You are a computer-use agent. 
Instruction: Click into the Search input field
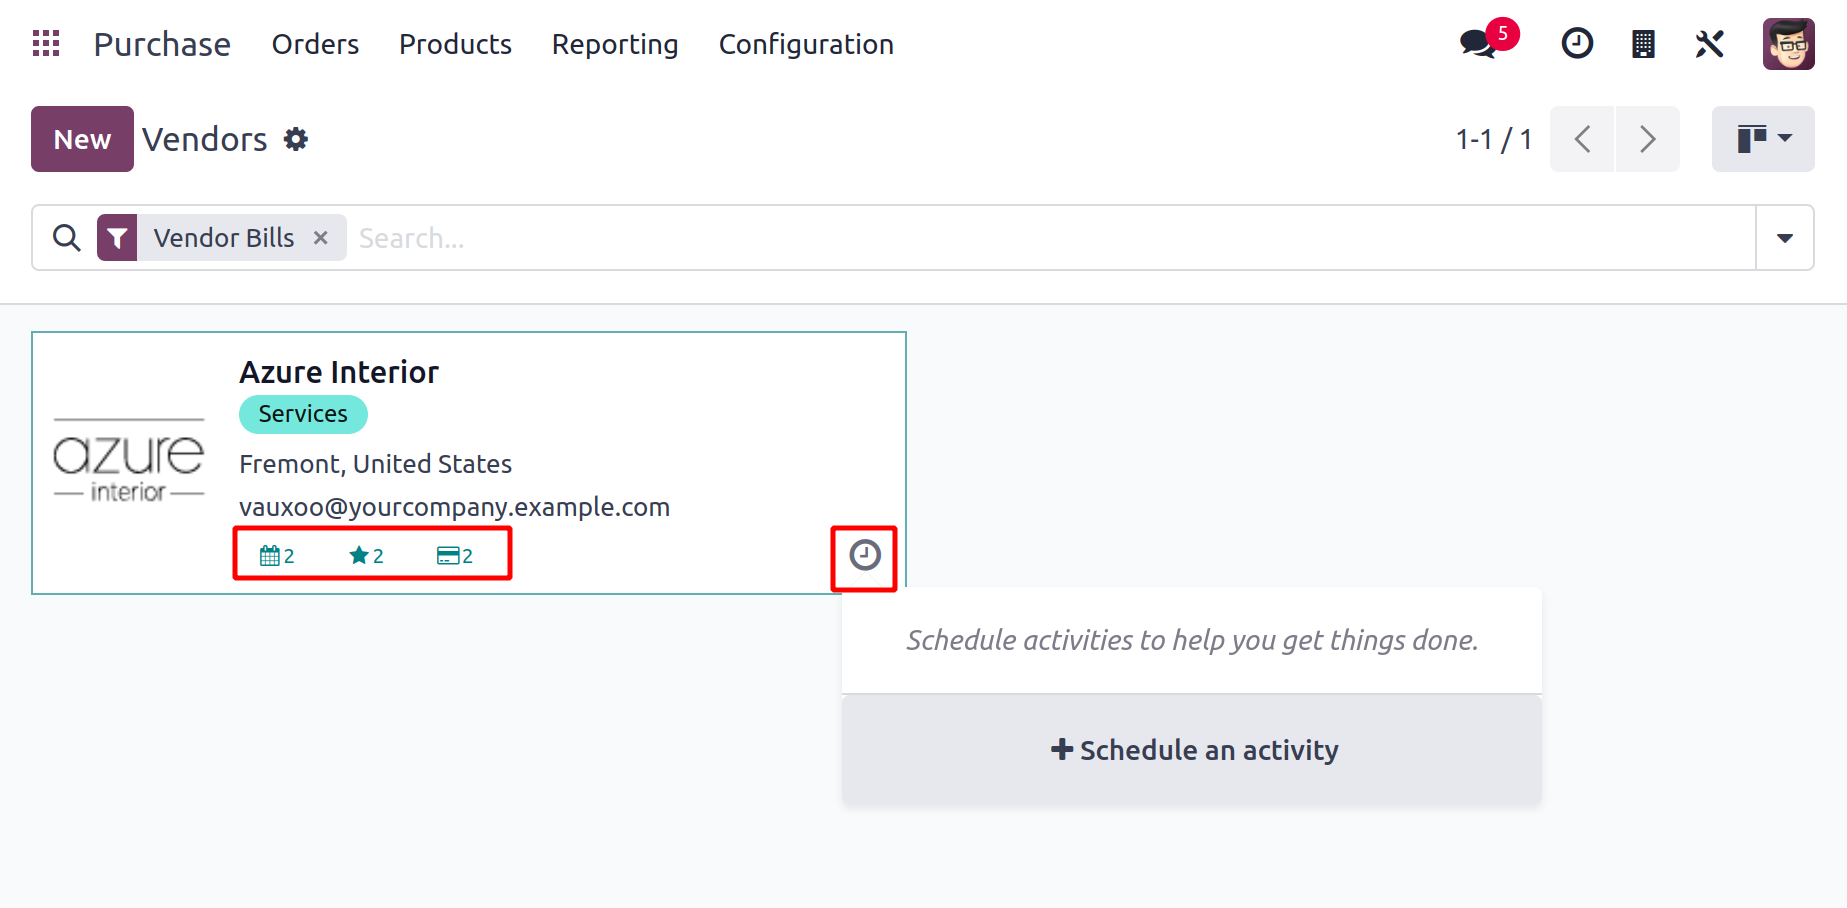(1050, 238)
